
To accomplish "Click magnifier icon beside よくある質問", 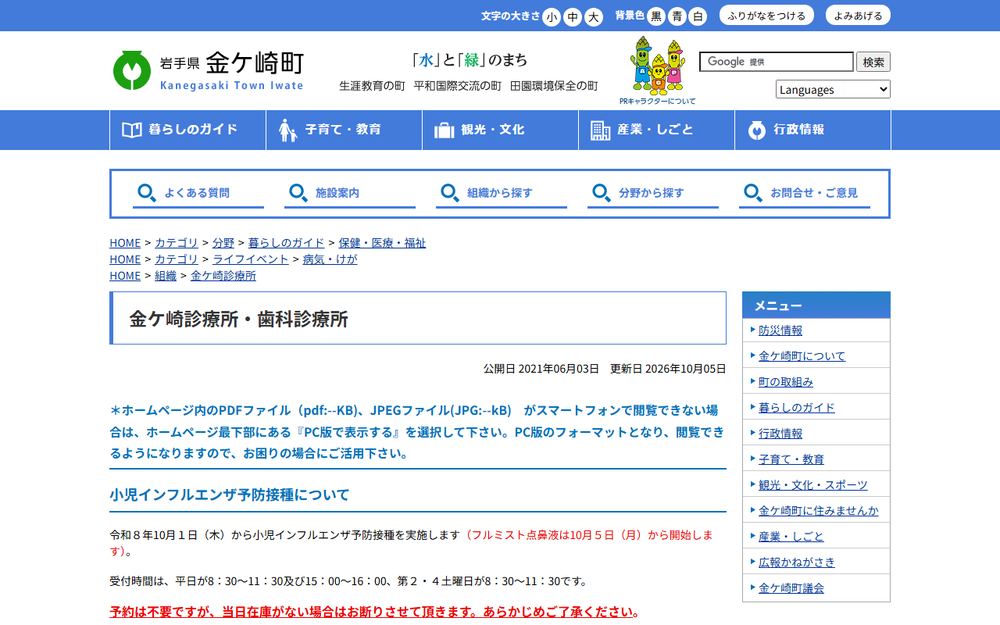I will pyautogui.click(x=147, y=193).
